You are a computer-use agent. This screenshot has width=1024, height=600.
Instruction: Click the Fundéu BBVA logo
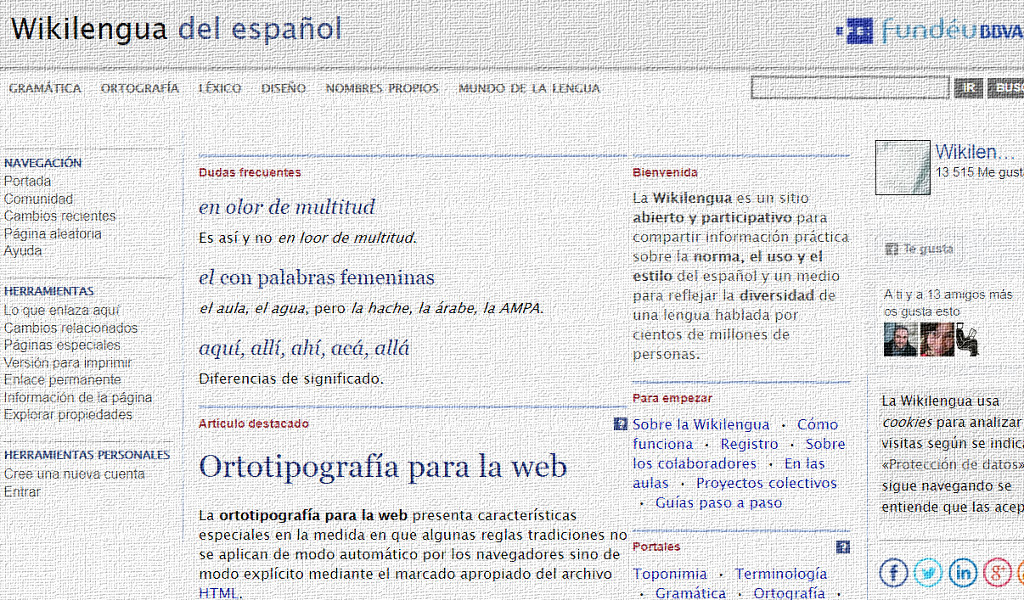point(928,31)
